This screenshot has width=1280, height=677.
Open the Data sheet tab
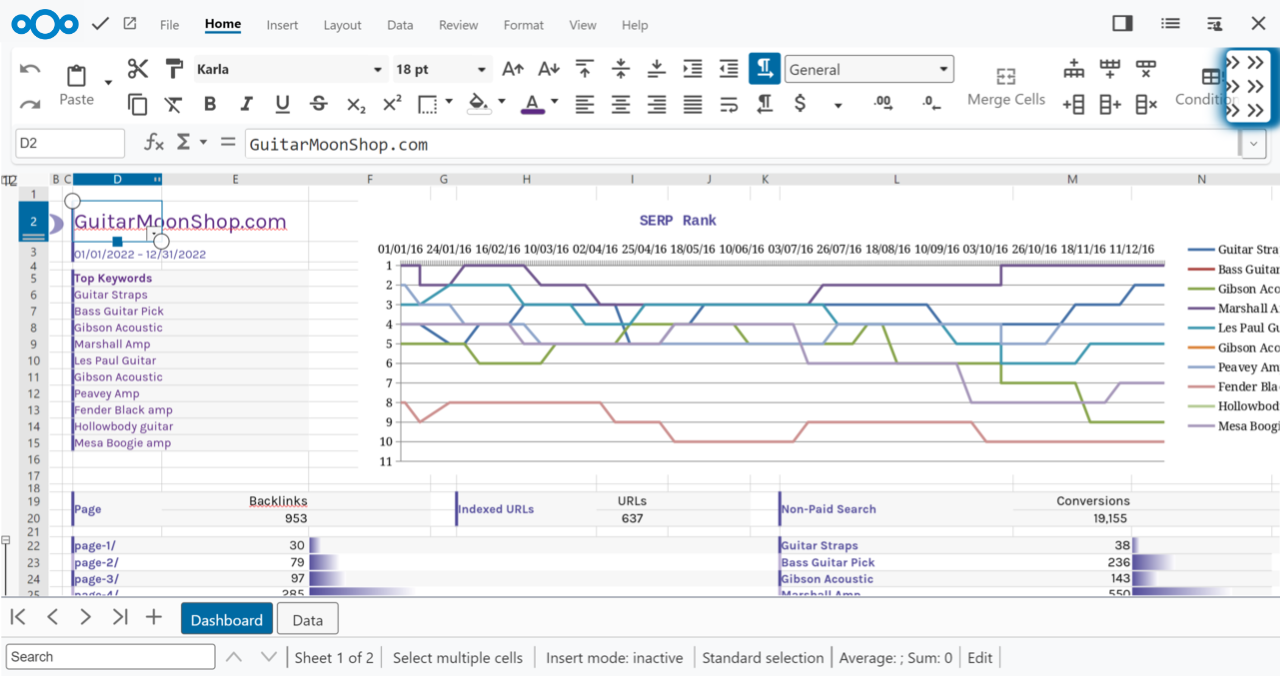(x=308, y=620)
